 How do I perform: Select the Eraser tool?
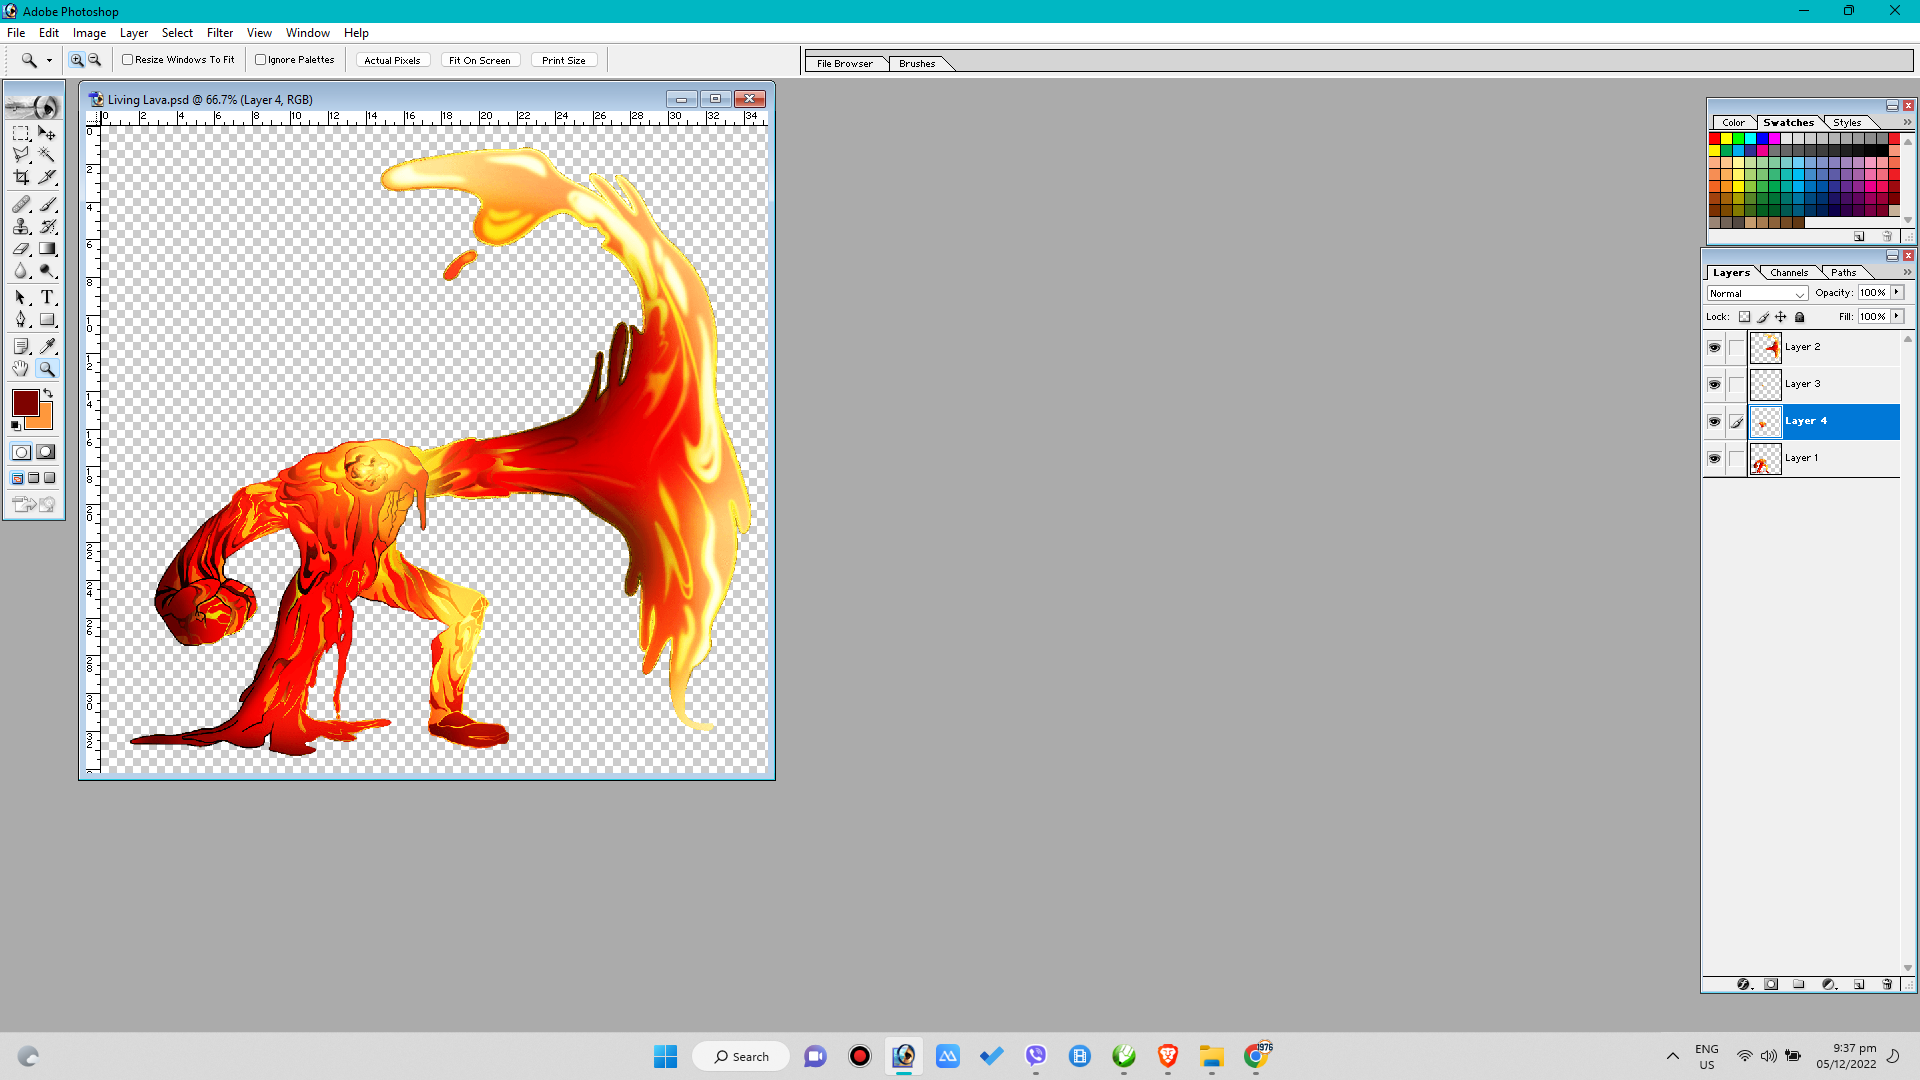point(21,249)
